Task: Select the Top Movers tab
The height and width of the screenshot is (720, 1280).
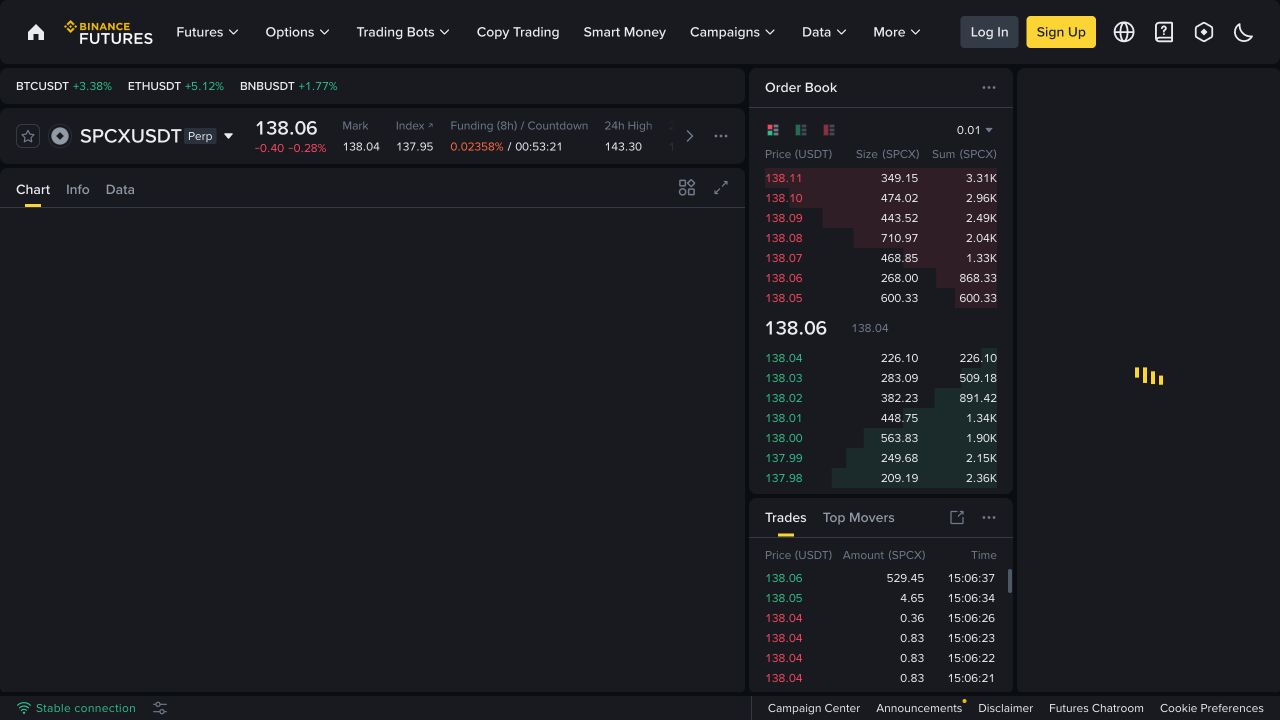Action: tap(859, 517)
